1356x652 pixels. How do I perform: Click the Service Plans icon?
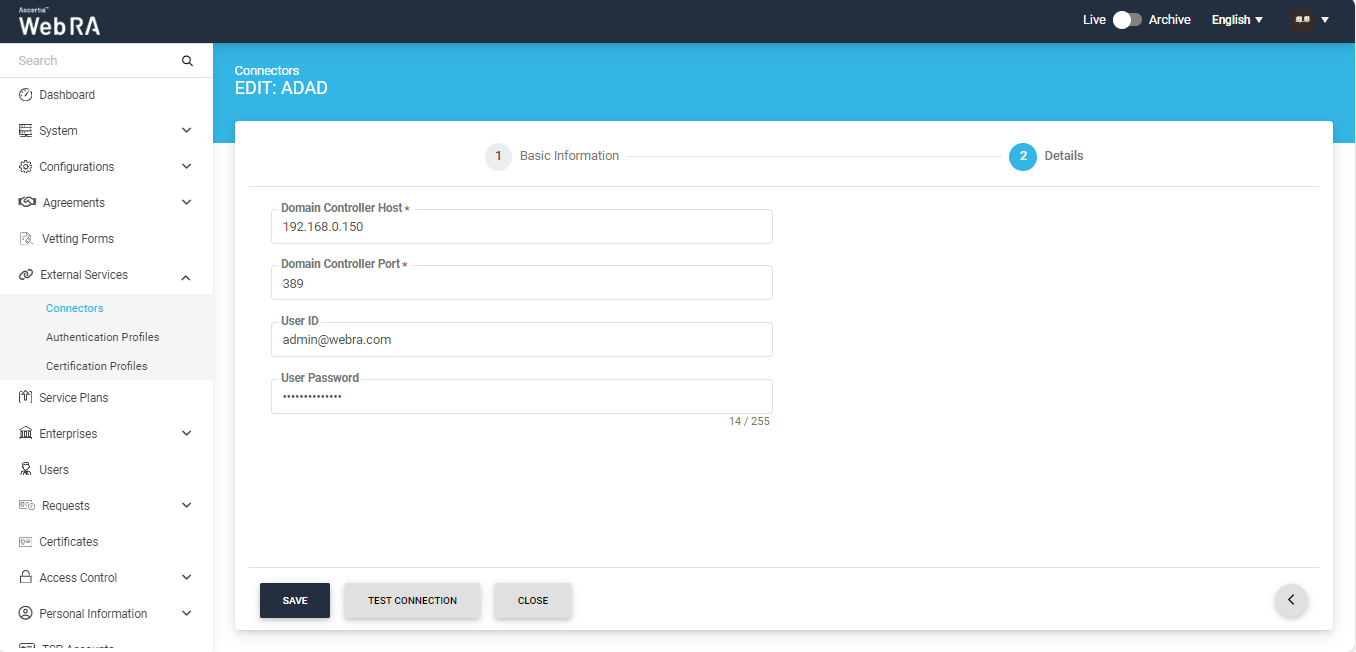(26, 398)
